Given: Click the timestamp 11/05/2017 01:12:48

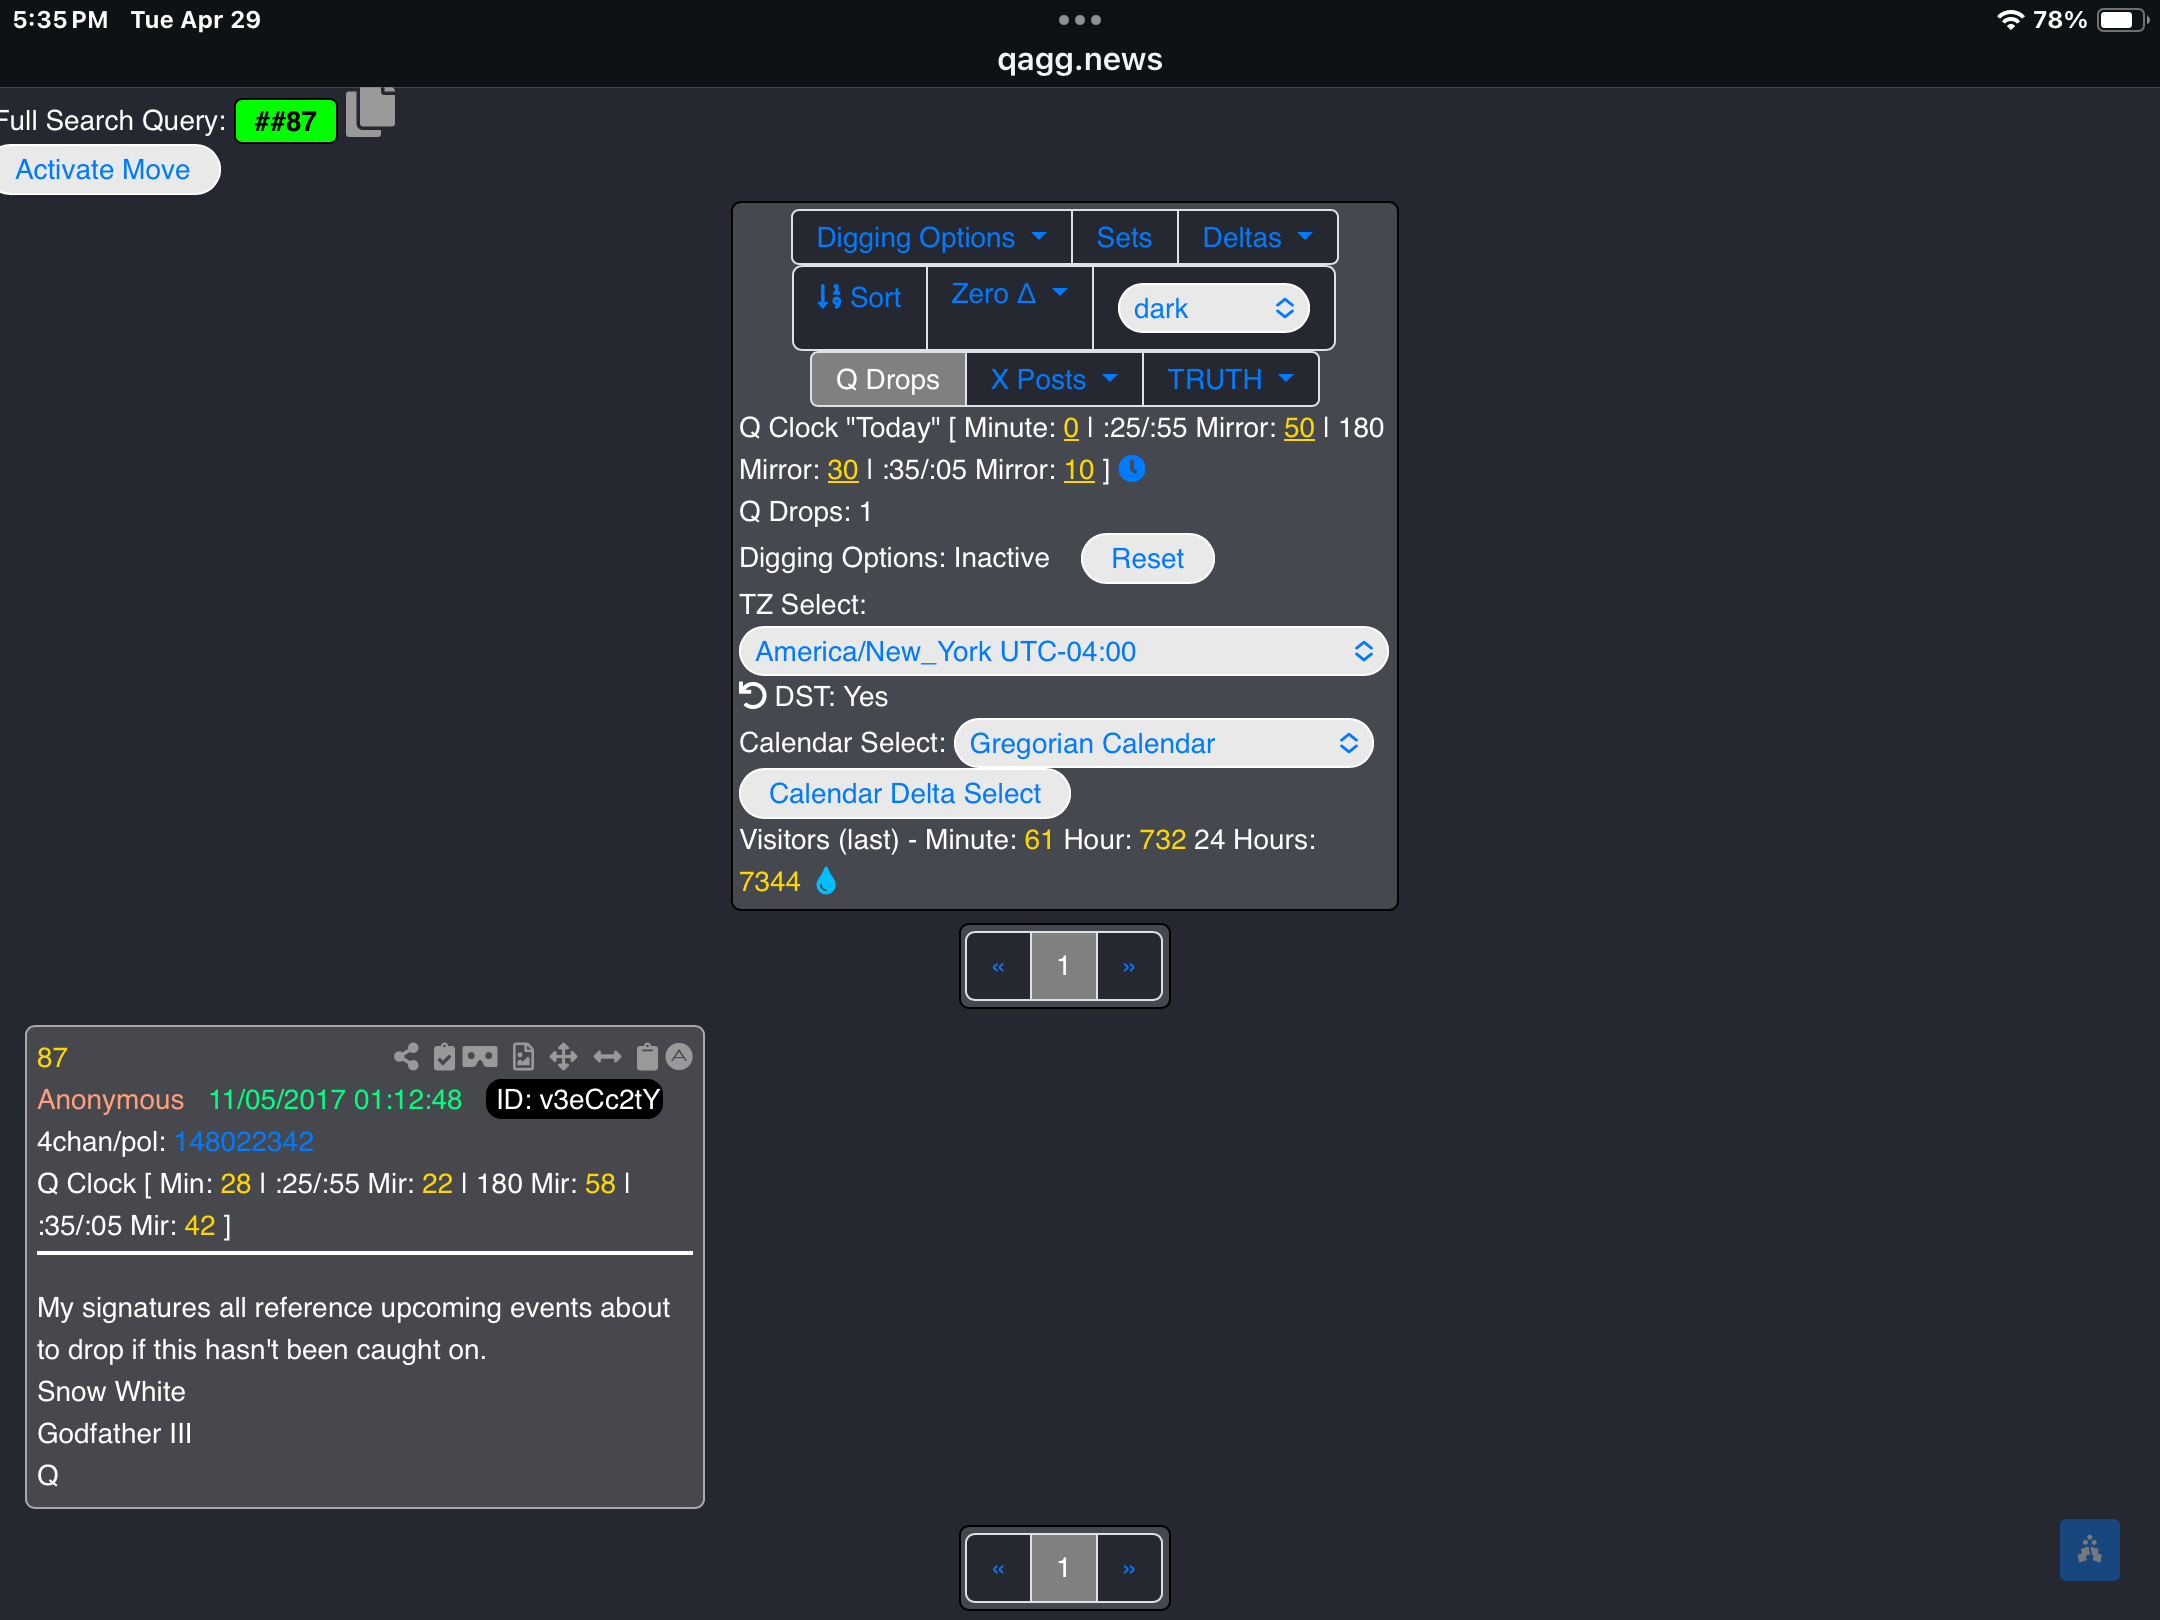Looking at the screenshot, I should 335,1100.
